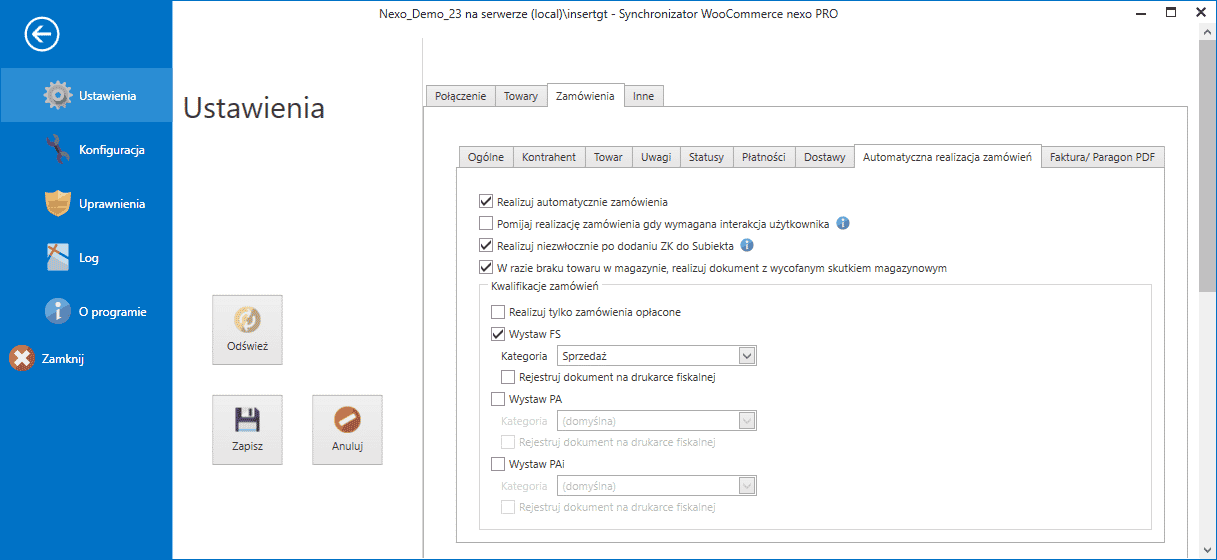Enable Pomijaj realizację zamówienia gdy wymagana interakcja
Viewport: 1217px width, 560px height.
point(486,224)
